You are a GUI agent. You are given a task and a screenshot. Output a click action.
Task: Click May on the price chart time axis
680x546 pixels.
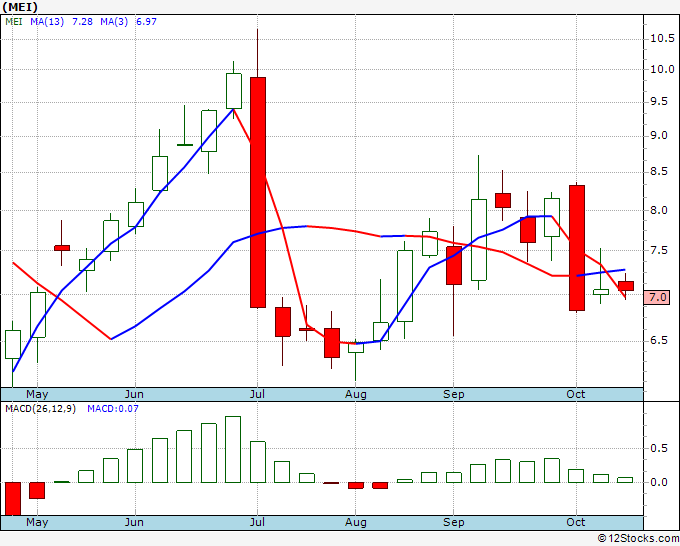tap(37, 394)
